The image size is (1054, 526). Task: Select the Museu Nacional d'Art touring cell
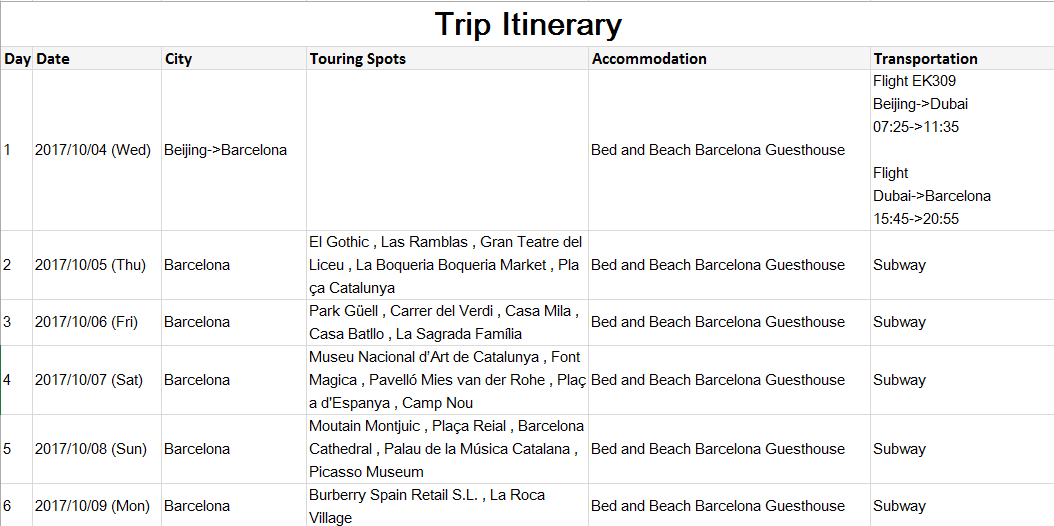click(x=447, y=380)
